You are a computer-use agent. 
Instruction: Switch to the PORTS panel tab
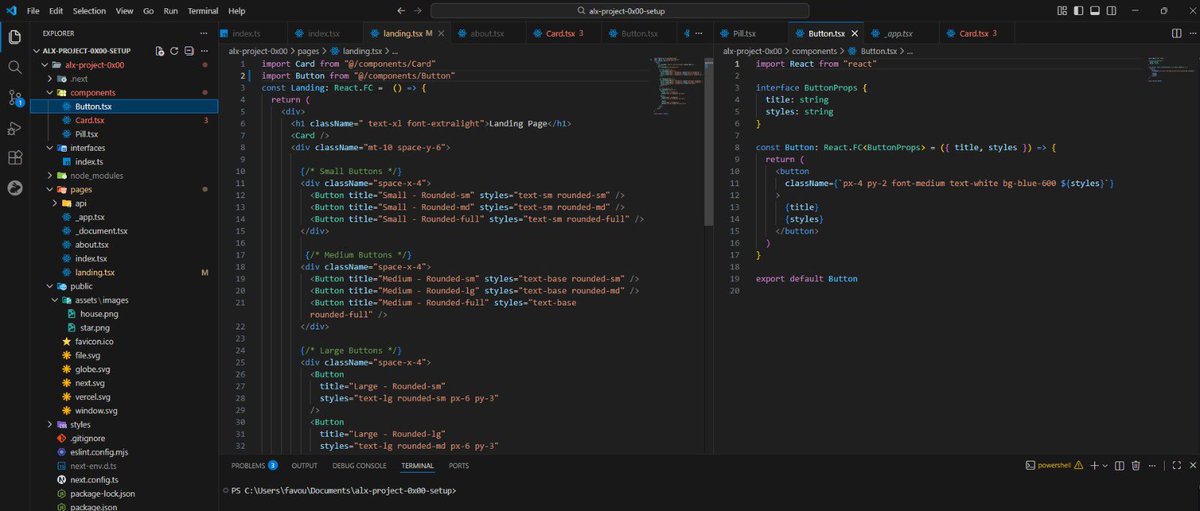tap(458, 465)
